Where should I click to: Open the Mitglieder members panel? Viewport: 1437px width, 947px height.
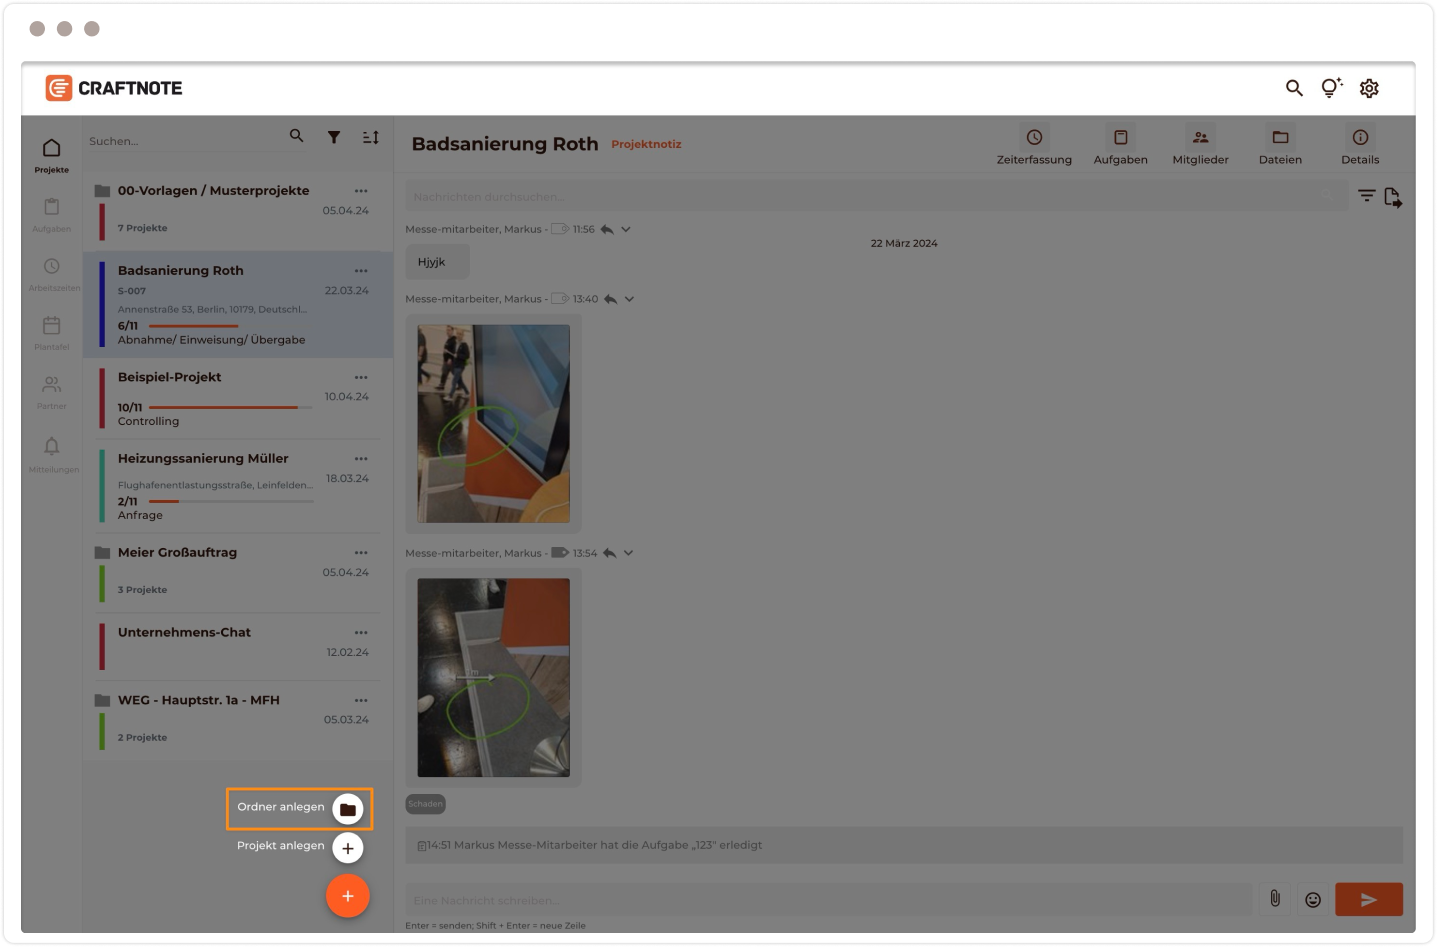click(1200, 138)
